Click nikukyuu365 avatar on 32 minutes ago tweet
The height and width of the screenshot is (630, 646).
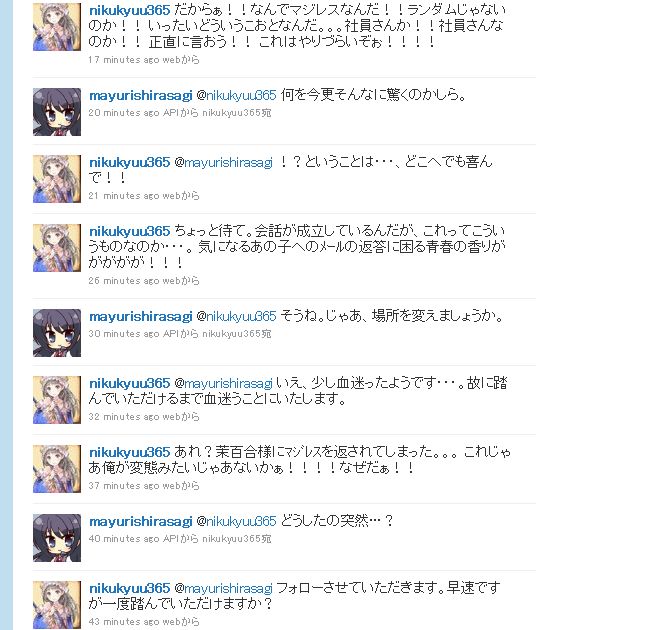coord(57,400)
